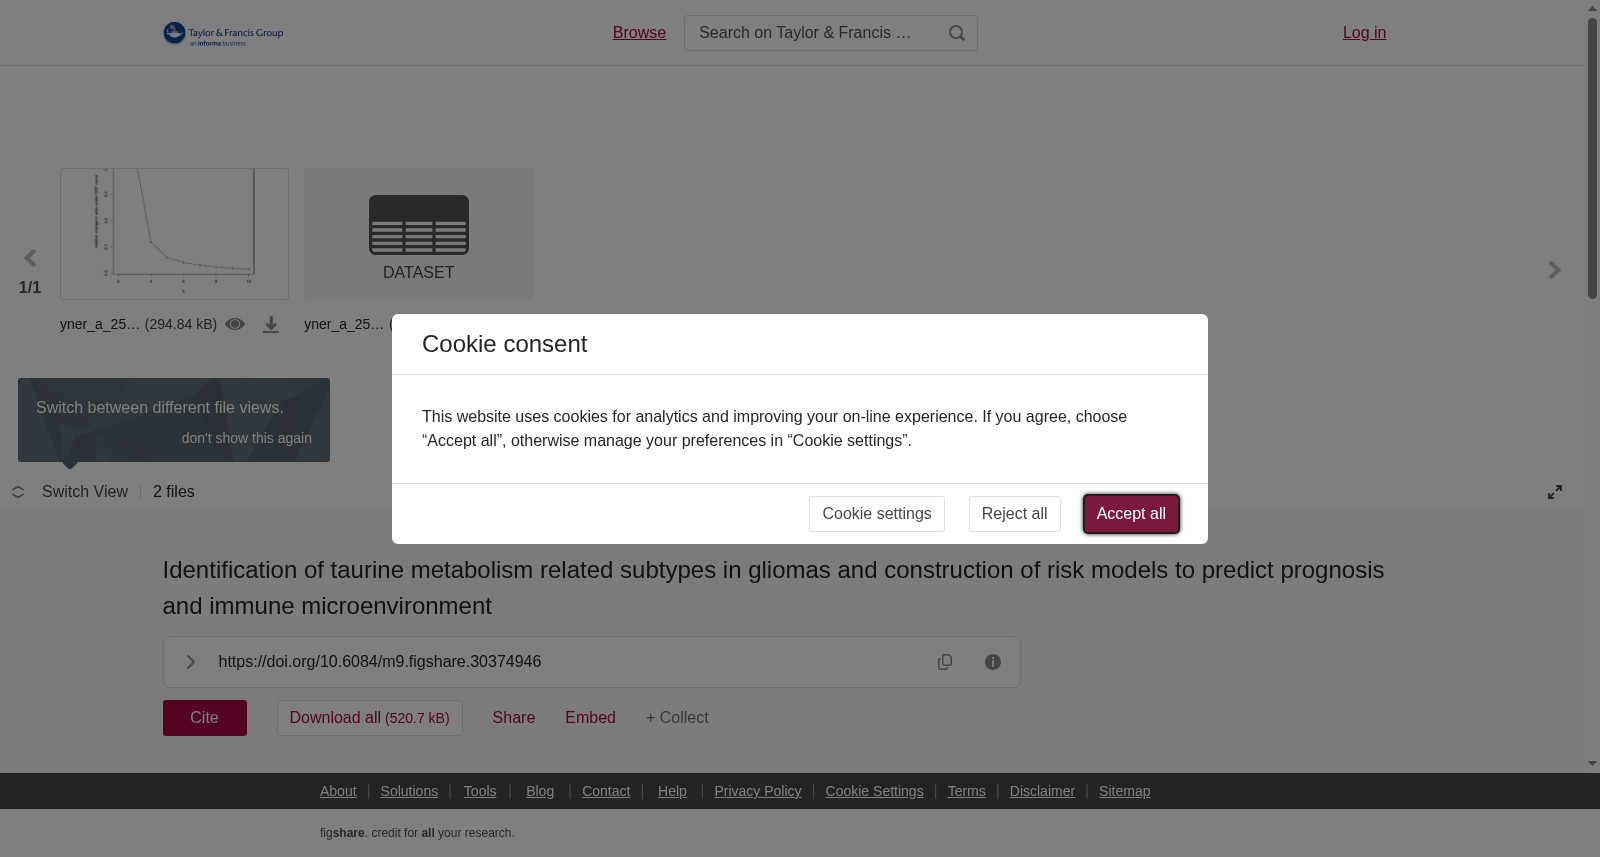Click + Collect option
Screen dimensions: 1600x857
pyautogui.click(x=677, y=718)
